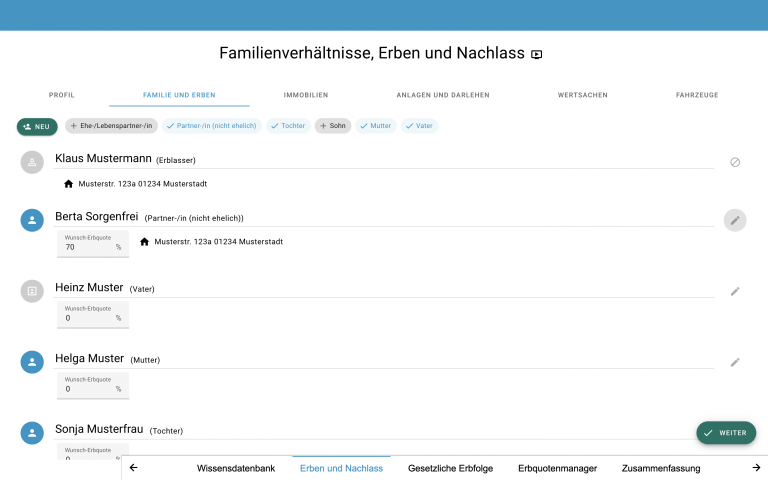
Task: Toggle the Tochter chip
Action: tap(288, 126)
